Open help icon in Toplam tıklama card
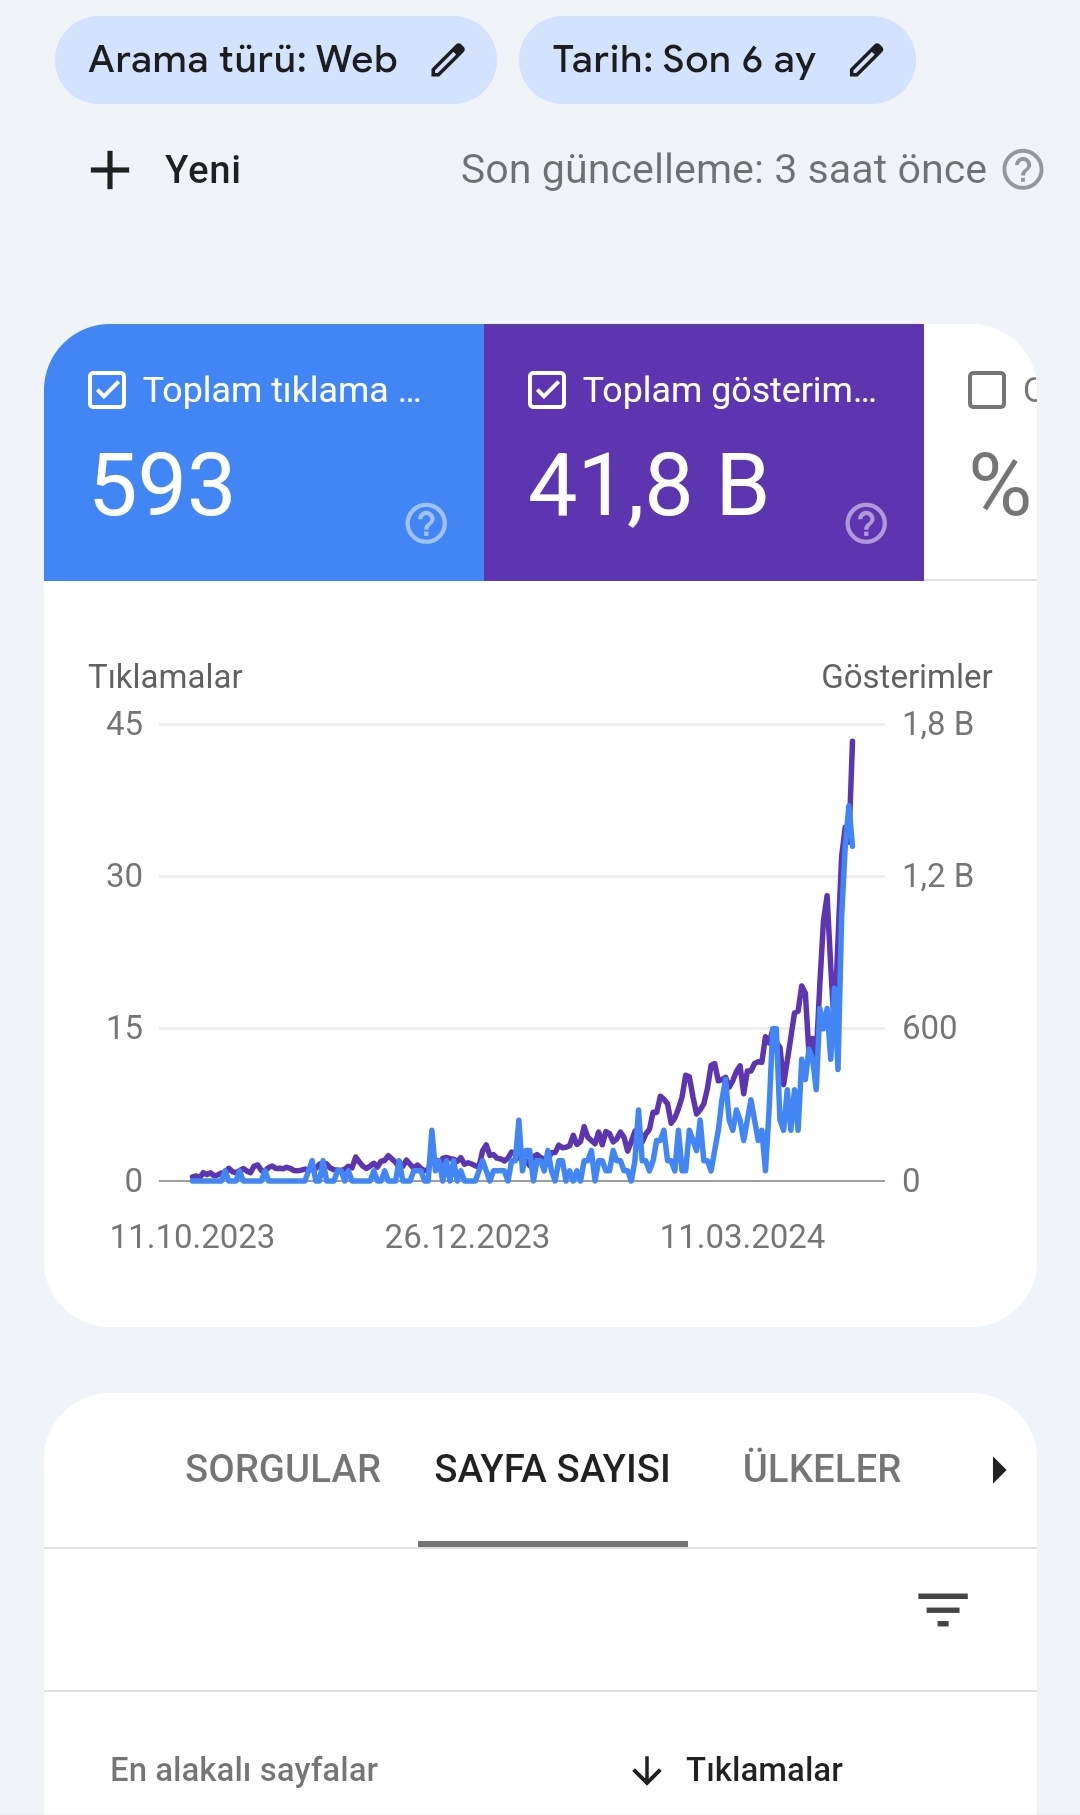Viewport: 1080px width, 1815px height. (426, 523)
